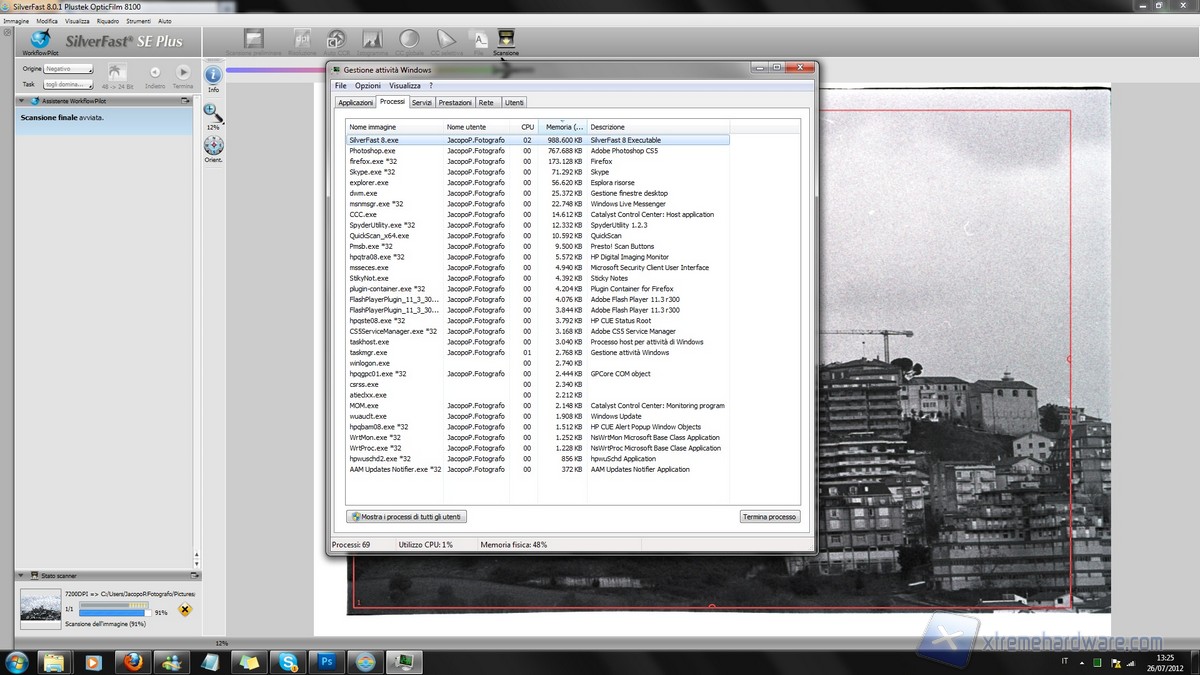Select the magnifier zoom tool at 12%
This screenshot has width=1200, height=675.
click(x=213, y=113)
